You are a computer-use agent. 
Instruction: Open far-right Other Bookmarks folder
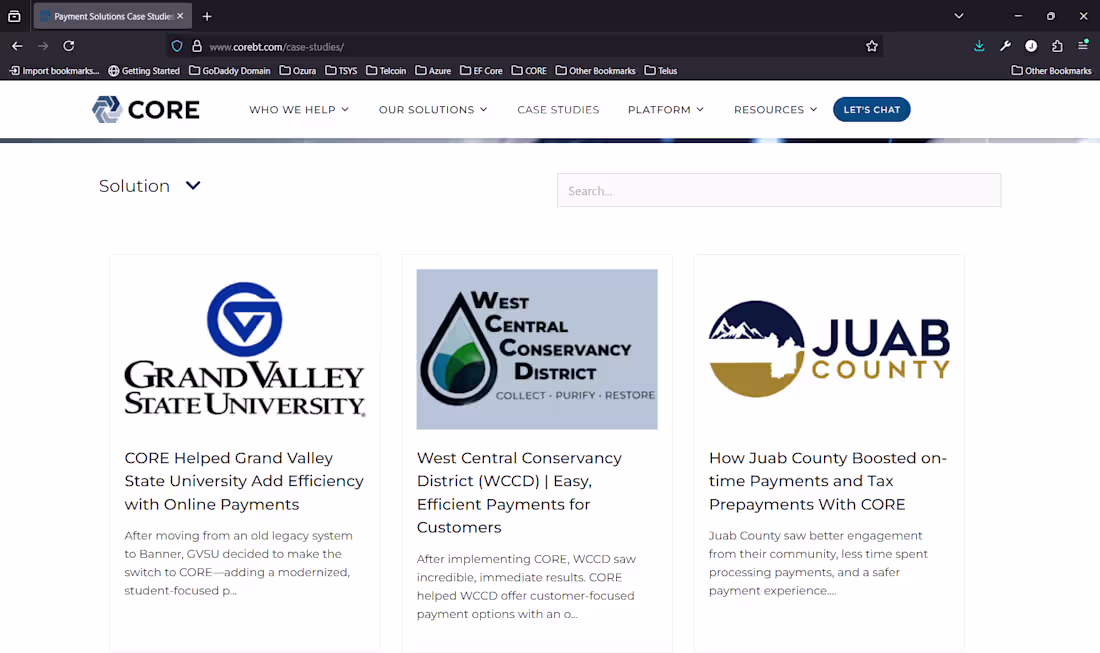(x=1052, y=71)
